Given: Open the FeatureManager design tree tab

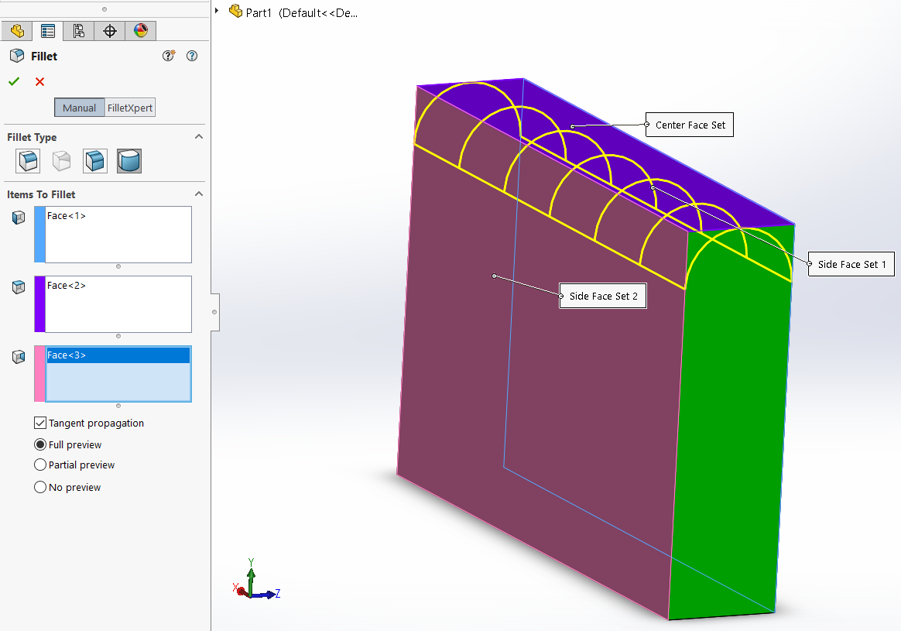Looking at the screenshot, I should coord(17,31).
